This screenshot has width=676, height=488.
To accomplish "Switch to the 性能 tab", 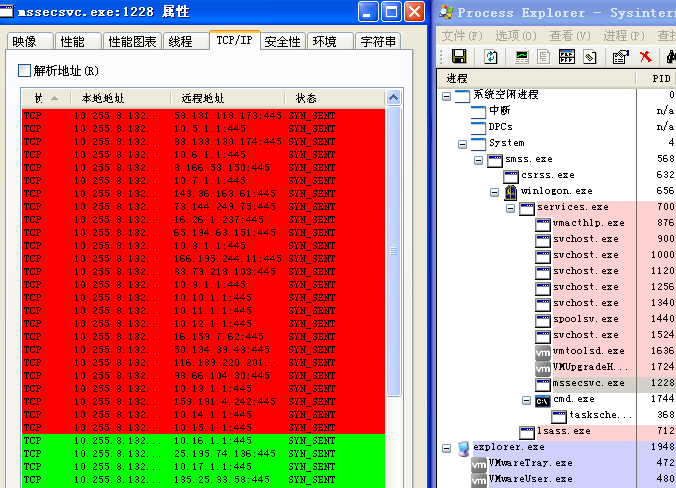I will click(x=78, y=41).
